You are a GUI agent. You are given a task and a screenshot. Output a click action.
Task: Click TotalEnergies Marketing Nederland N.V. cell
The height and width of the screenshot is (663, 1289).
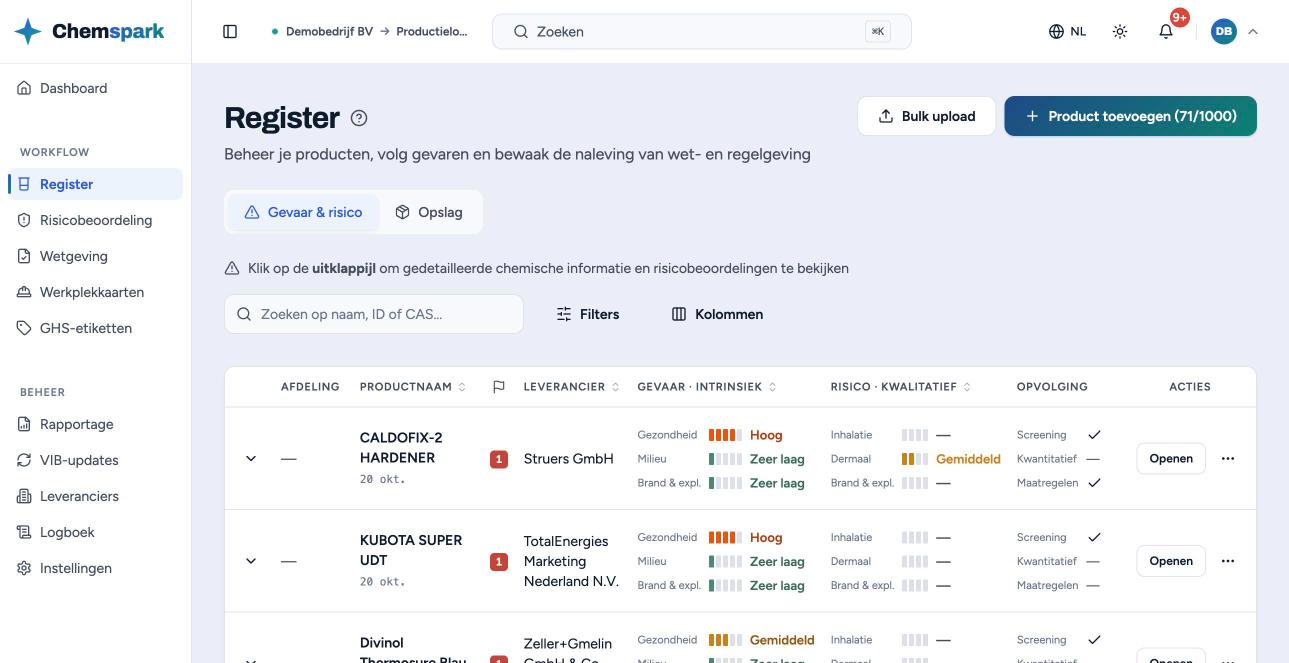click(x=571, y=561)
